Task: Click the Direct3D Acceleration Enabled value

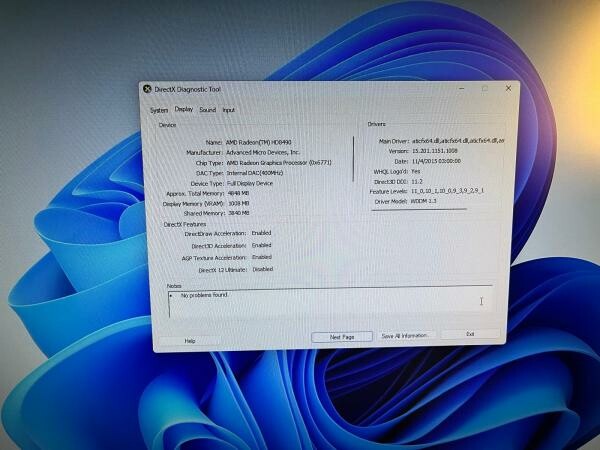Action: pos(262,245)
